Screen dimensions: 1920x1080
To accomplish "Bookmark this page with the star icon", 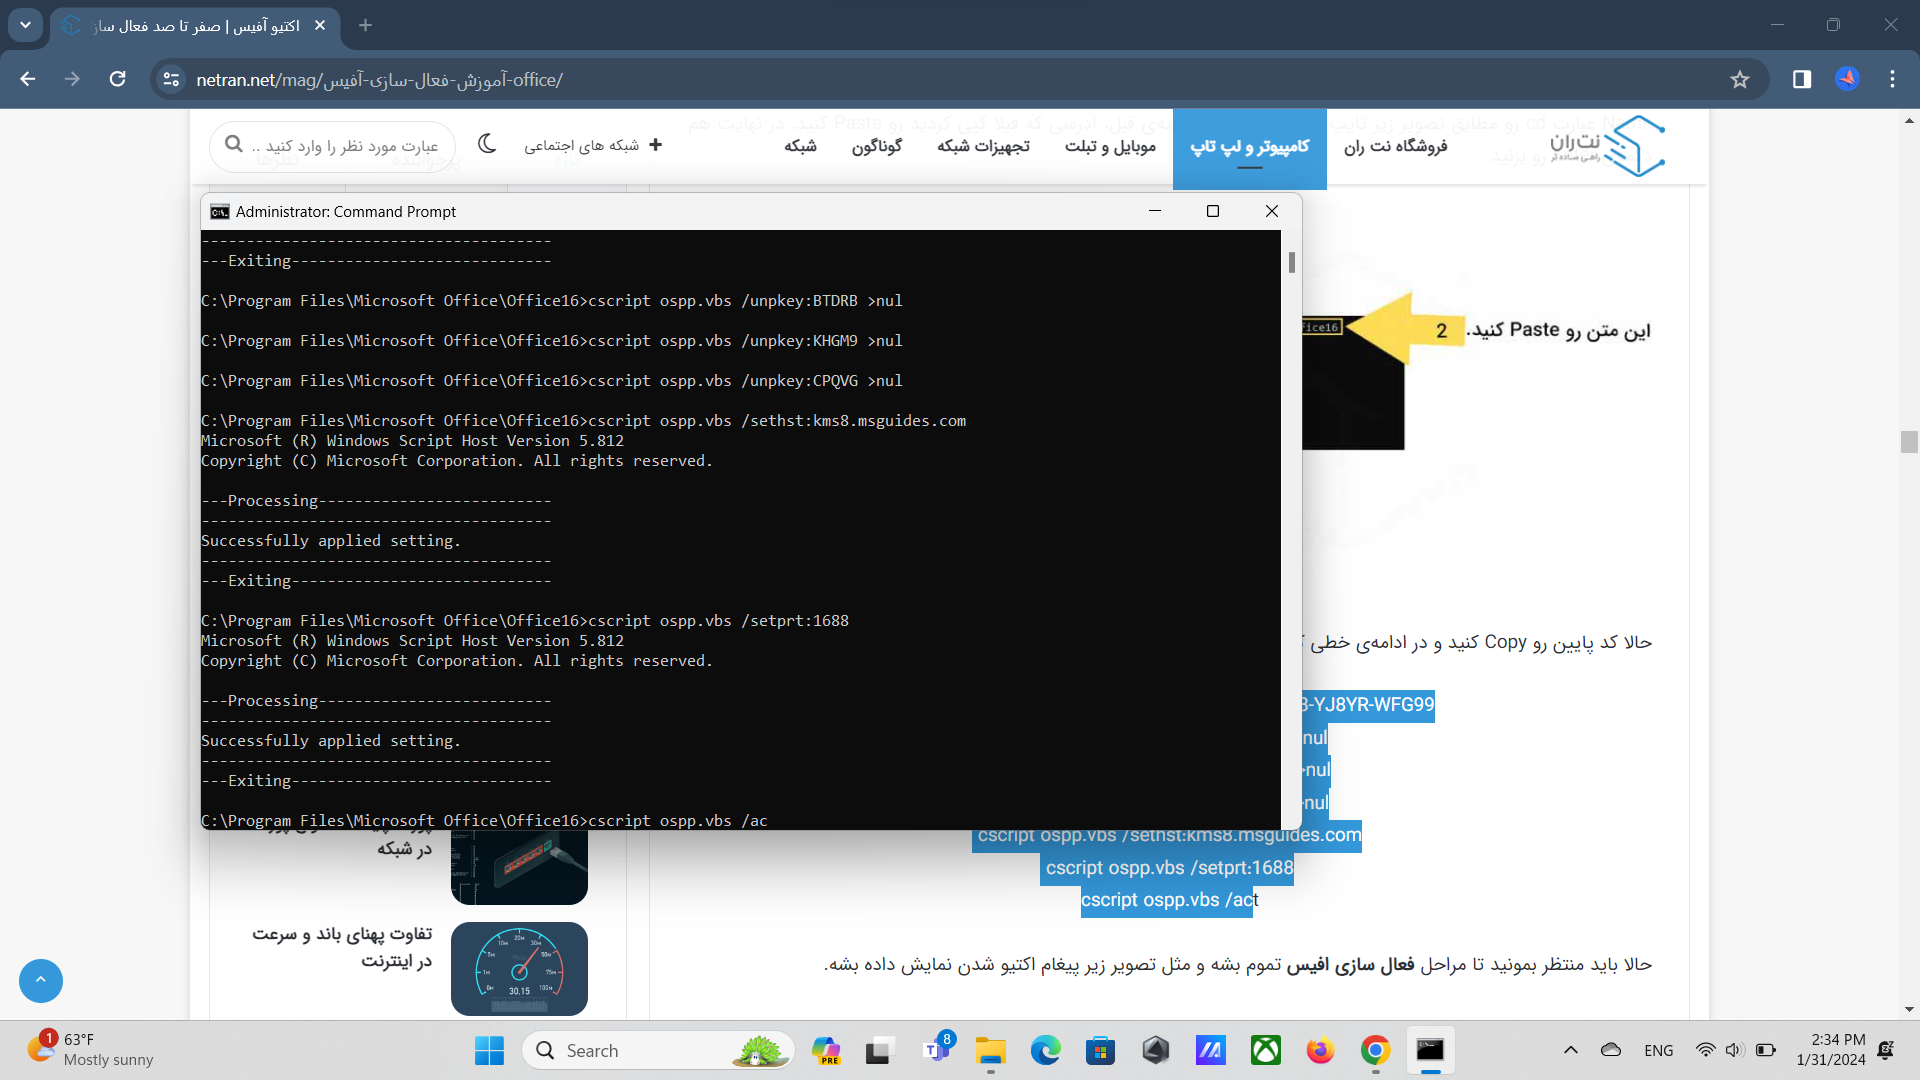I will coord(1740,79).
